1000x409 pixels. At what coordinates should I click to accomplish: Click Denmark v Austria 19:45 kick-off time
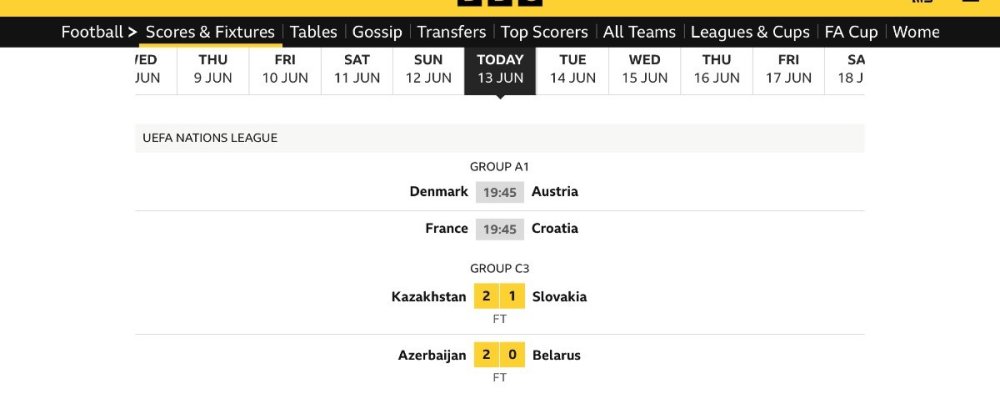(x=500, y=192)
